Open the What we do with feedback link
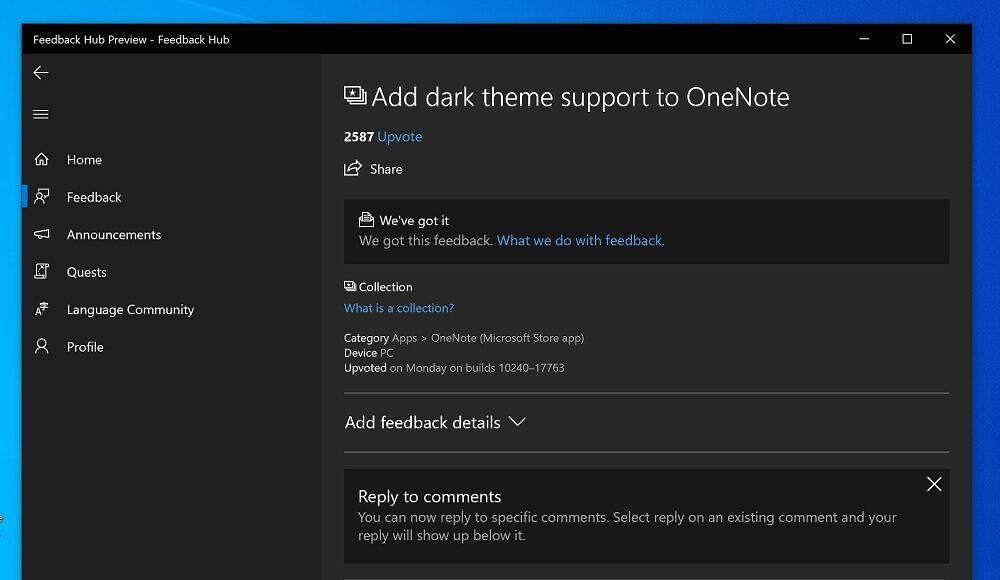The height and width of the screenshot is (580, 1000). click(580, 240)
